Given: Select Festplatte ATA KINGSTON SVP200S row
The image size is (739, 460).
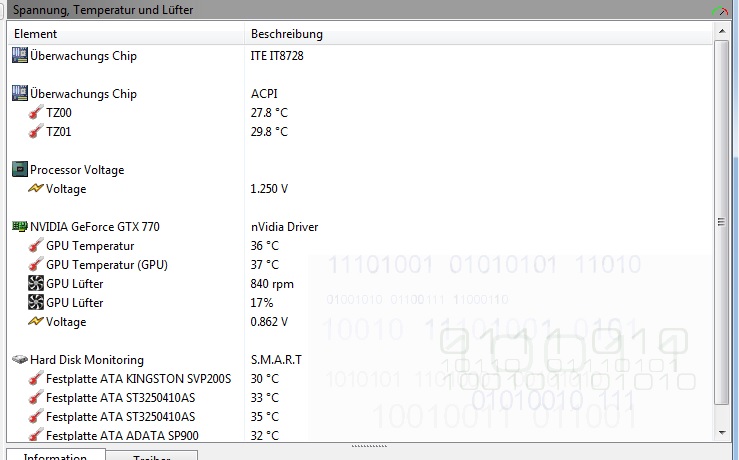Looking at the screenshot, I should pyautogui.click(x=139, y=378).
